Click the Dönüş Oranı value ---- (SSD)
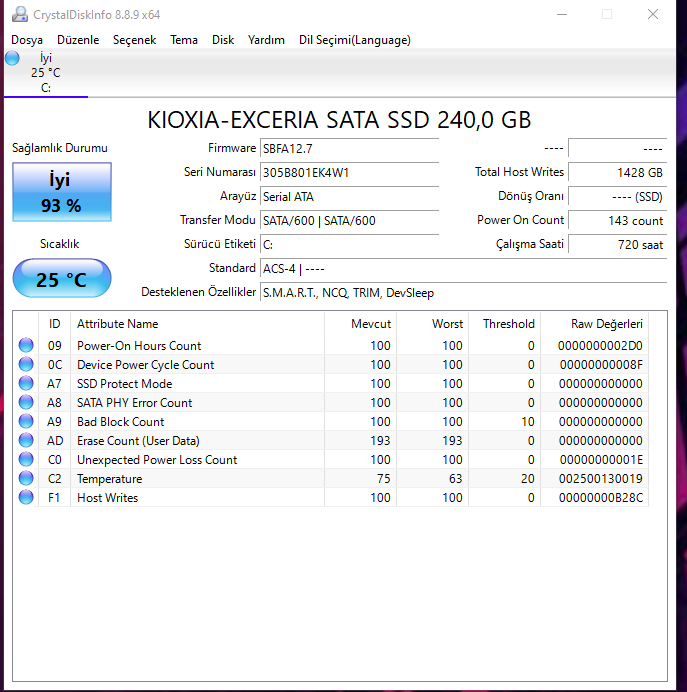Viewport: 687px width, 692px height. (617, 196)
